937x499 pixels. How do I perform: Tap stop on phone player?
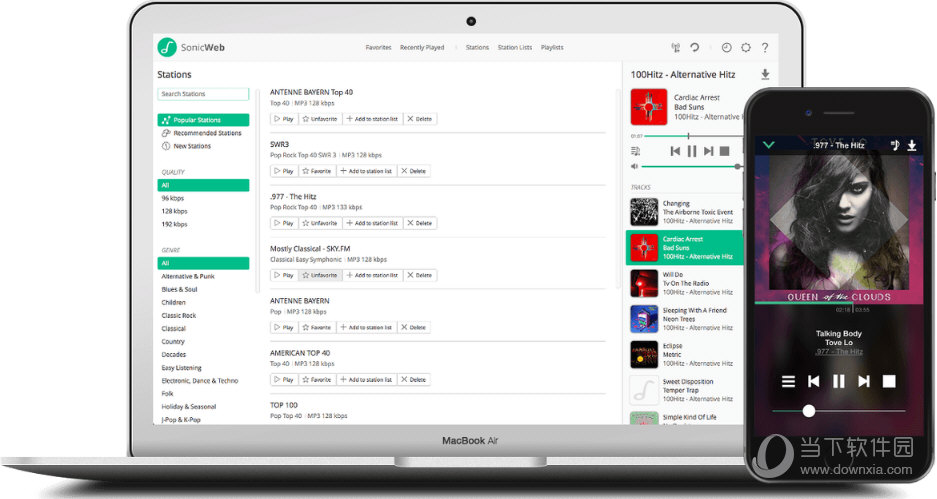[889, 381]
